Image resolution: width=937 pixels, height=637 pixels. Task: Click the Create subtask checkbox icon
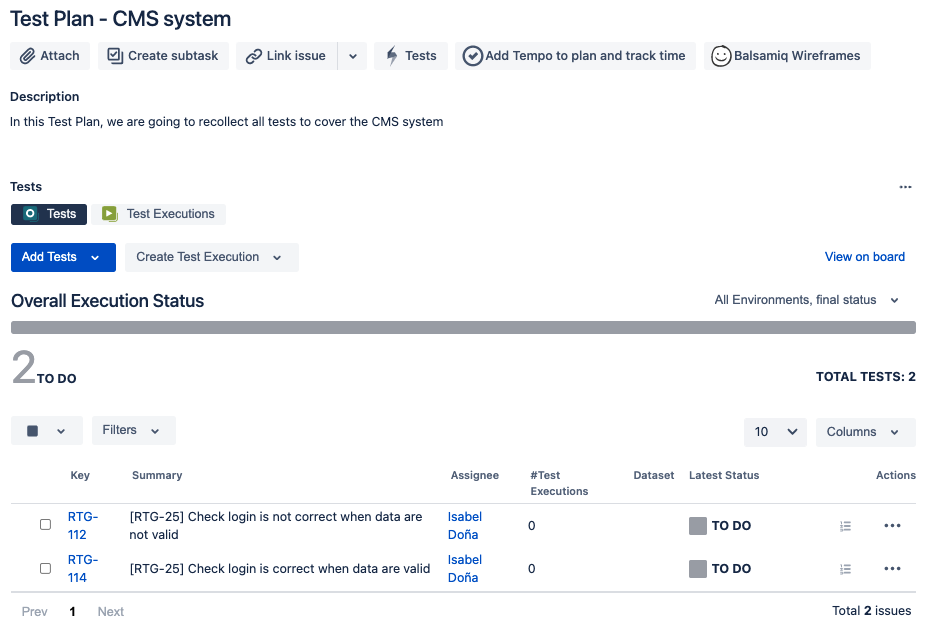115,56
